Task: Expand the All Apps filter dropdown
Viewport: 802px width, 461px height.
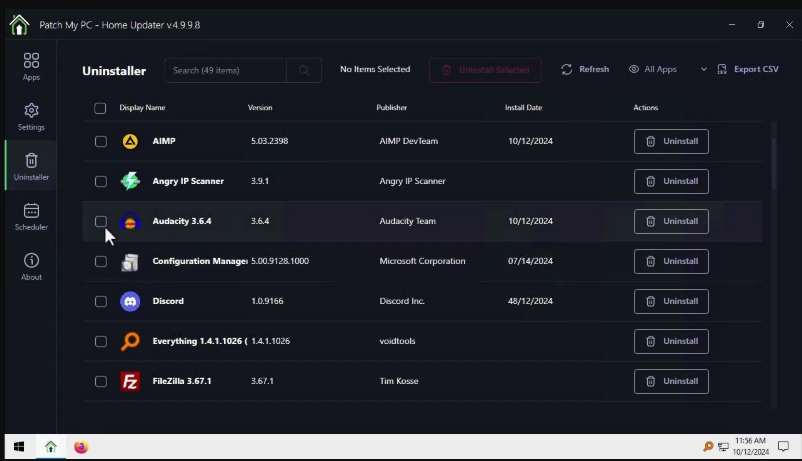Action: (x=660, y=70)
